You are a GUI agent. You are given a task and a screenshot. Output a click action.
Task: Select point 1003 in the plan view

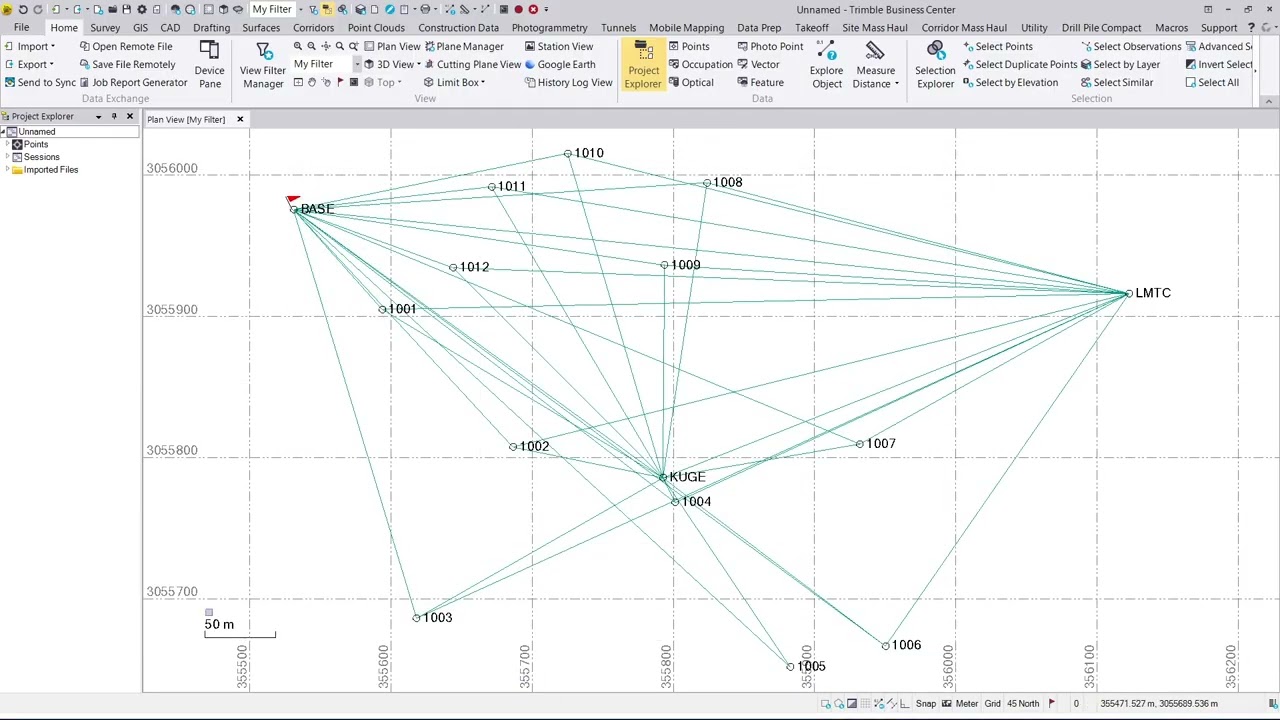pyautogui.click(x=416, y=617)
